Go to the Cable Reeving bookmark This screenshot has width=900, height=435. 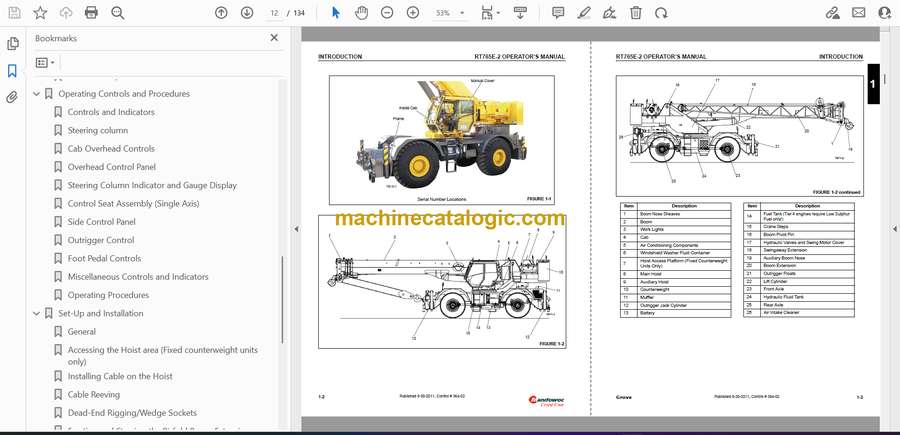click(x=96, y=395)
